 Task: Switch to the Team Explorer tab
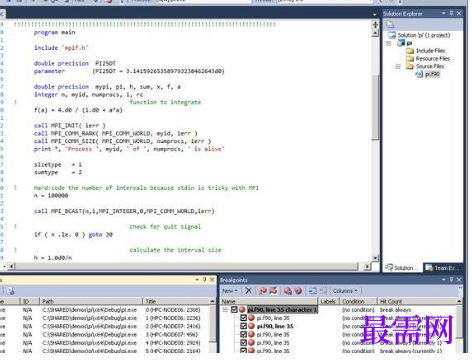[444, 268]
